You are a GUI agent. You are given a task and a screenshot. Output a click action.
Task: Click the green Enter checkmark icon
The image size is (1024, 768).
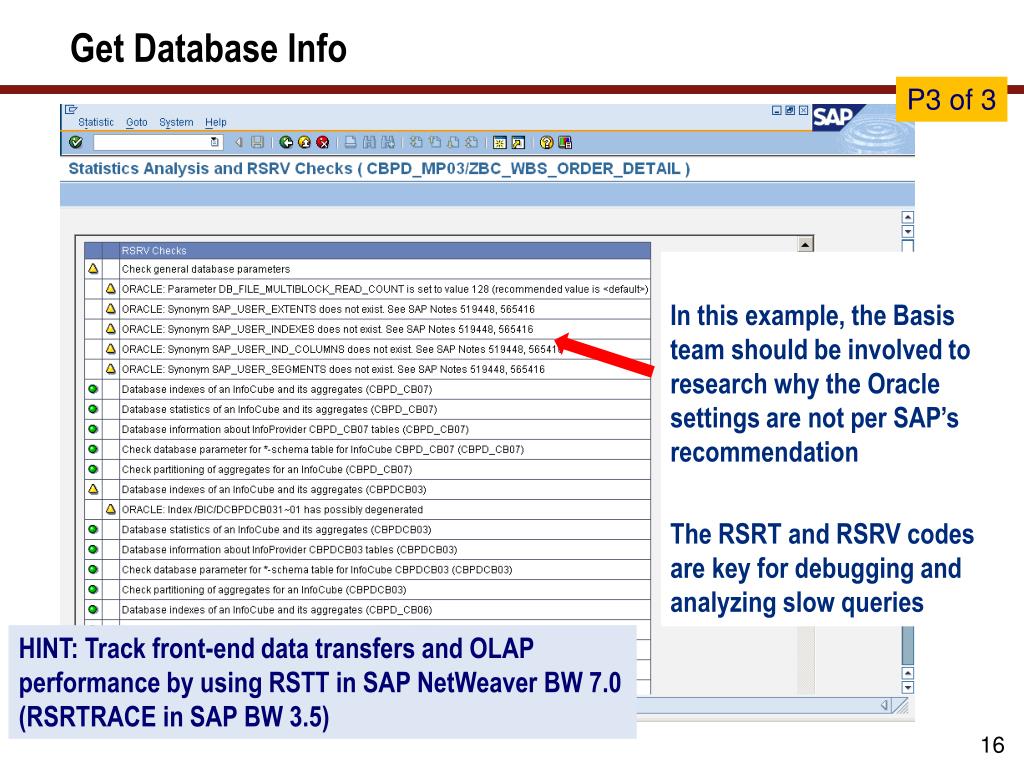pos(76,142)
